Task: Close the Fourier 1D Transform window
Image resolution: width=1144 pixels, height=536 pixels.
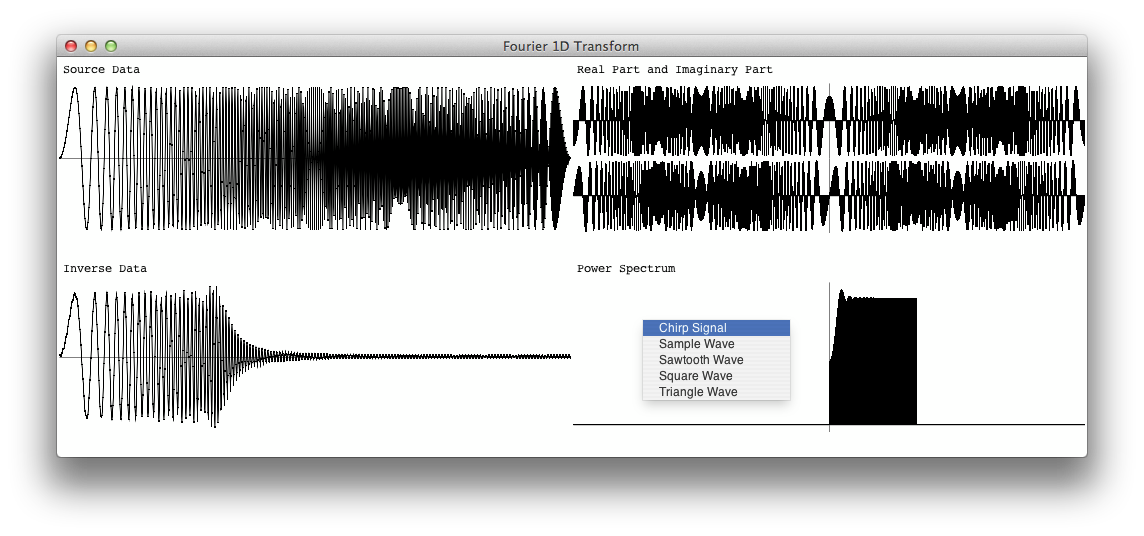Action: tap(71, 46)
